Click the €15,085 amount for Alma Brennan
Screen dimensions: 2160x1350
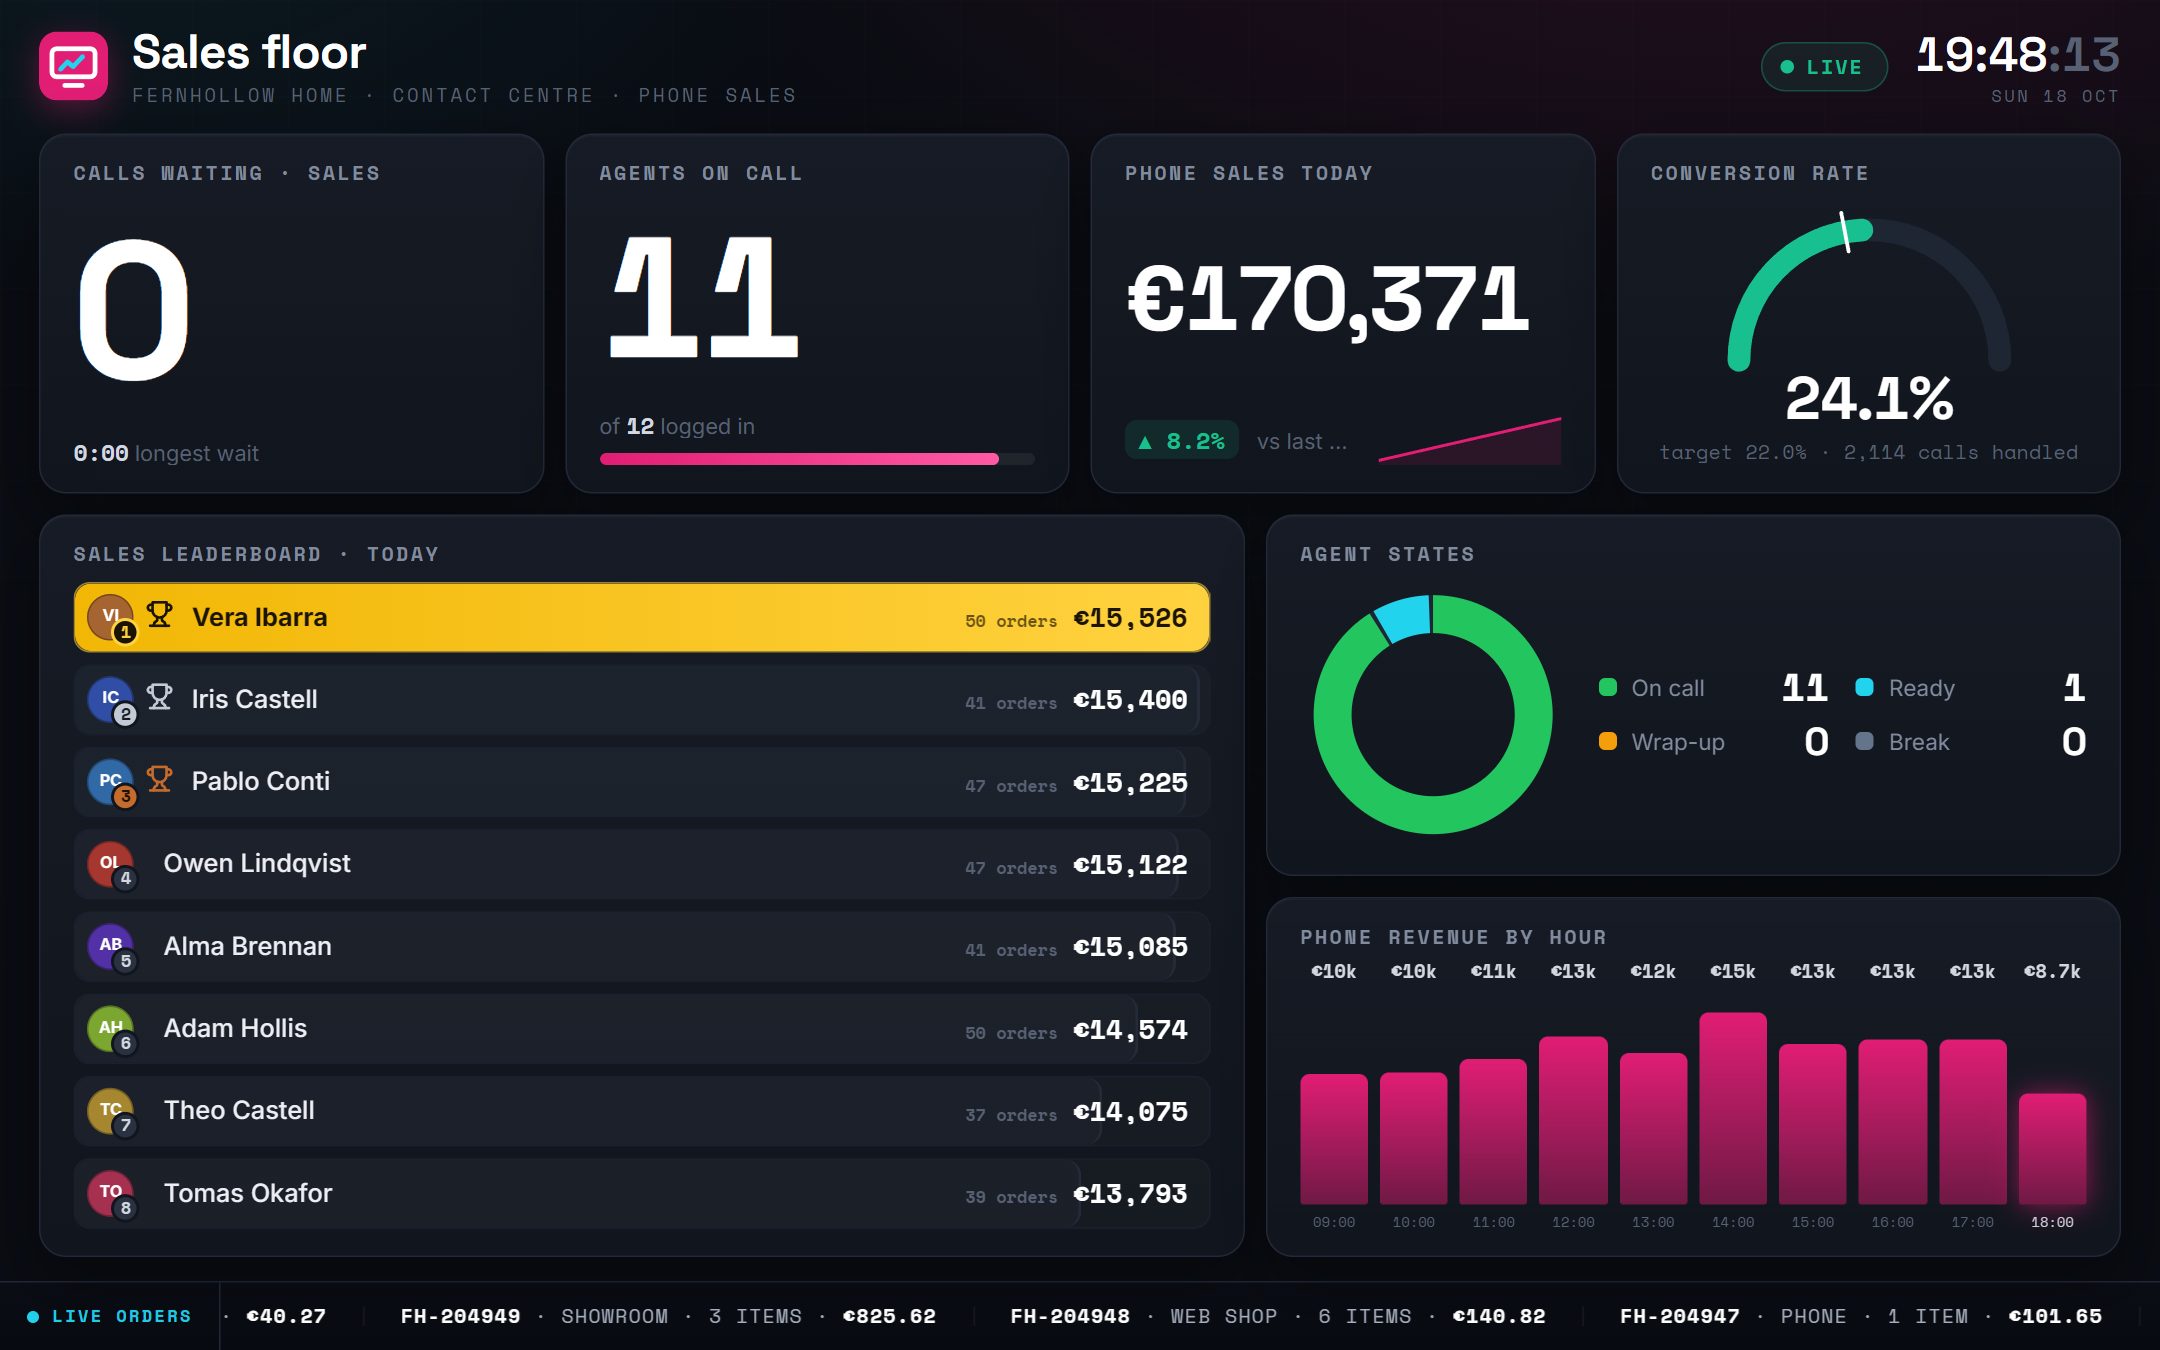click(1130, 946)
